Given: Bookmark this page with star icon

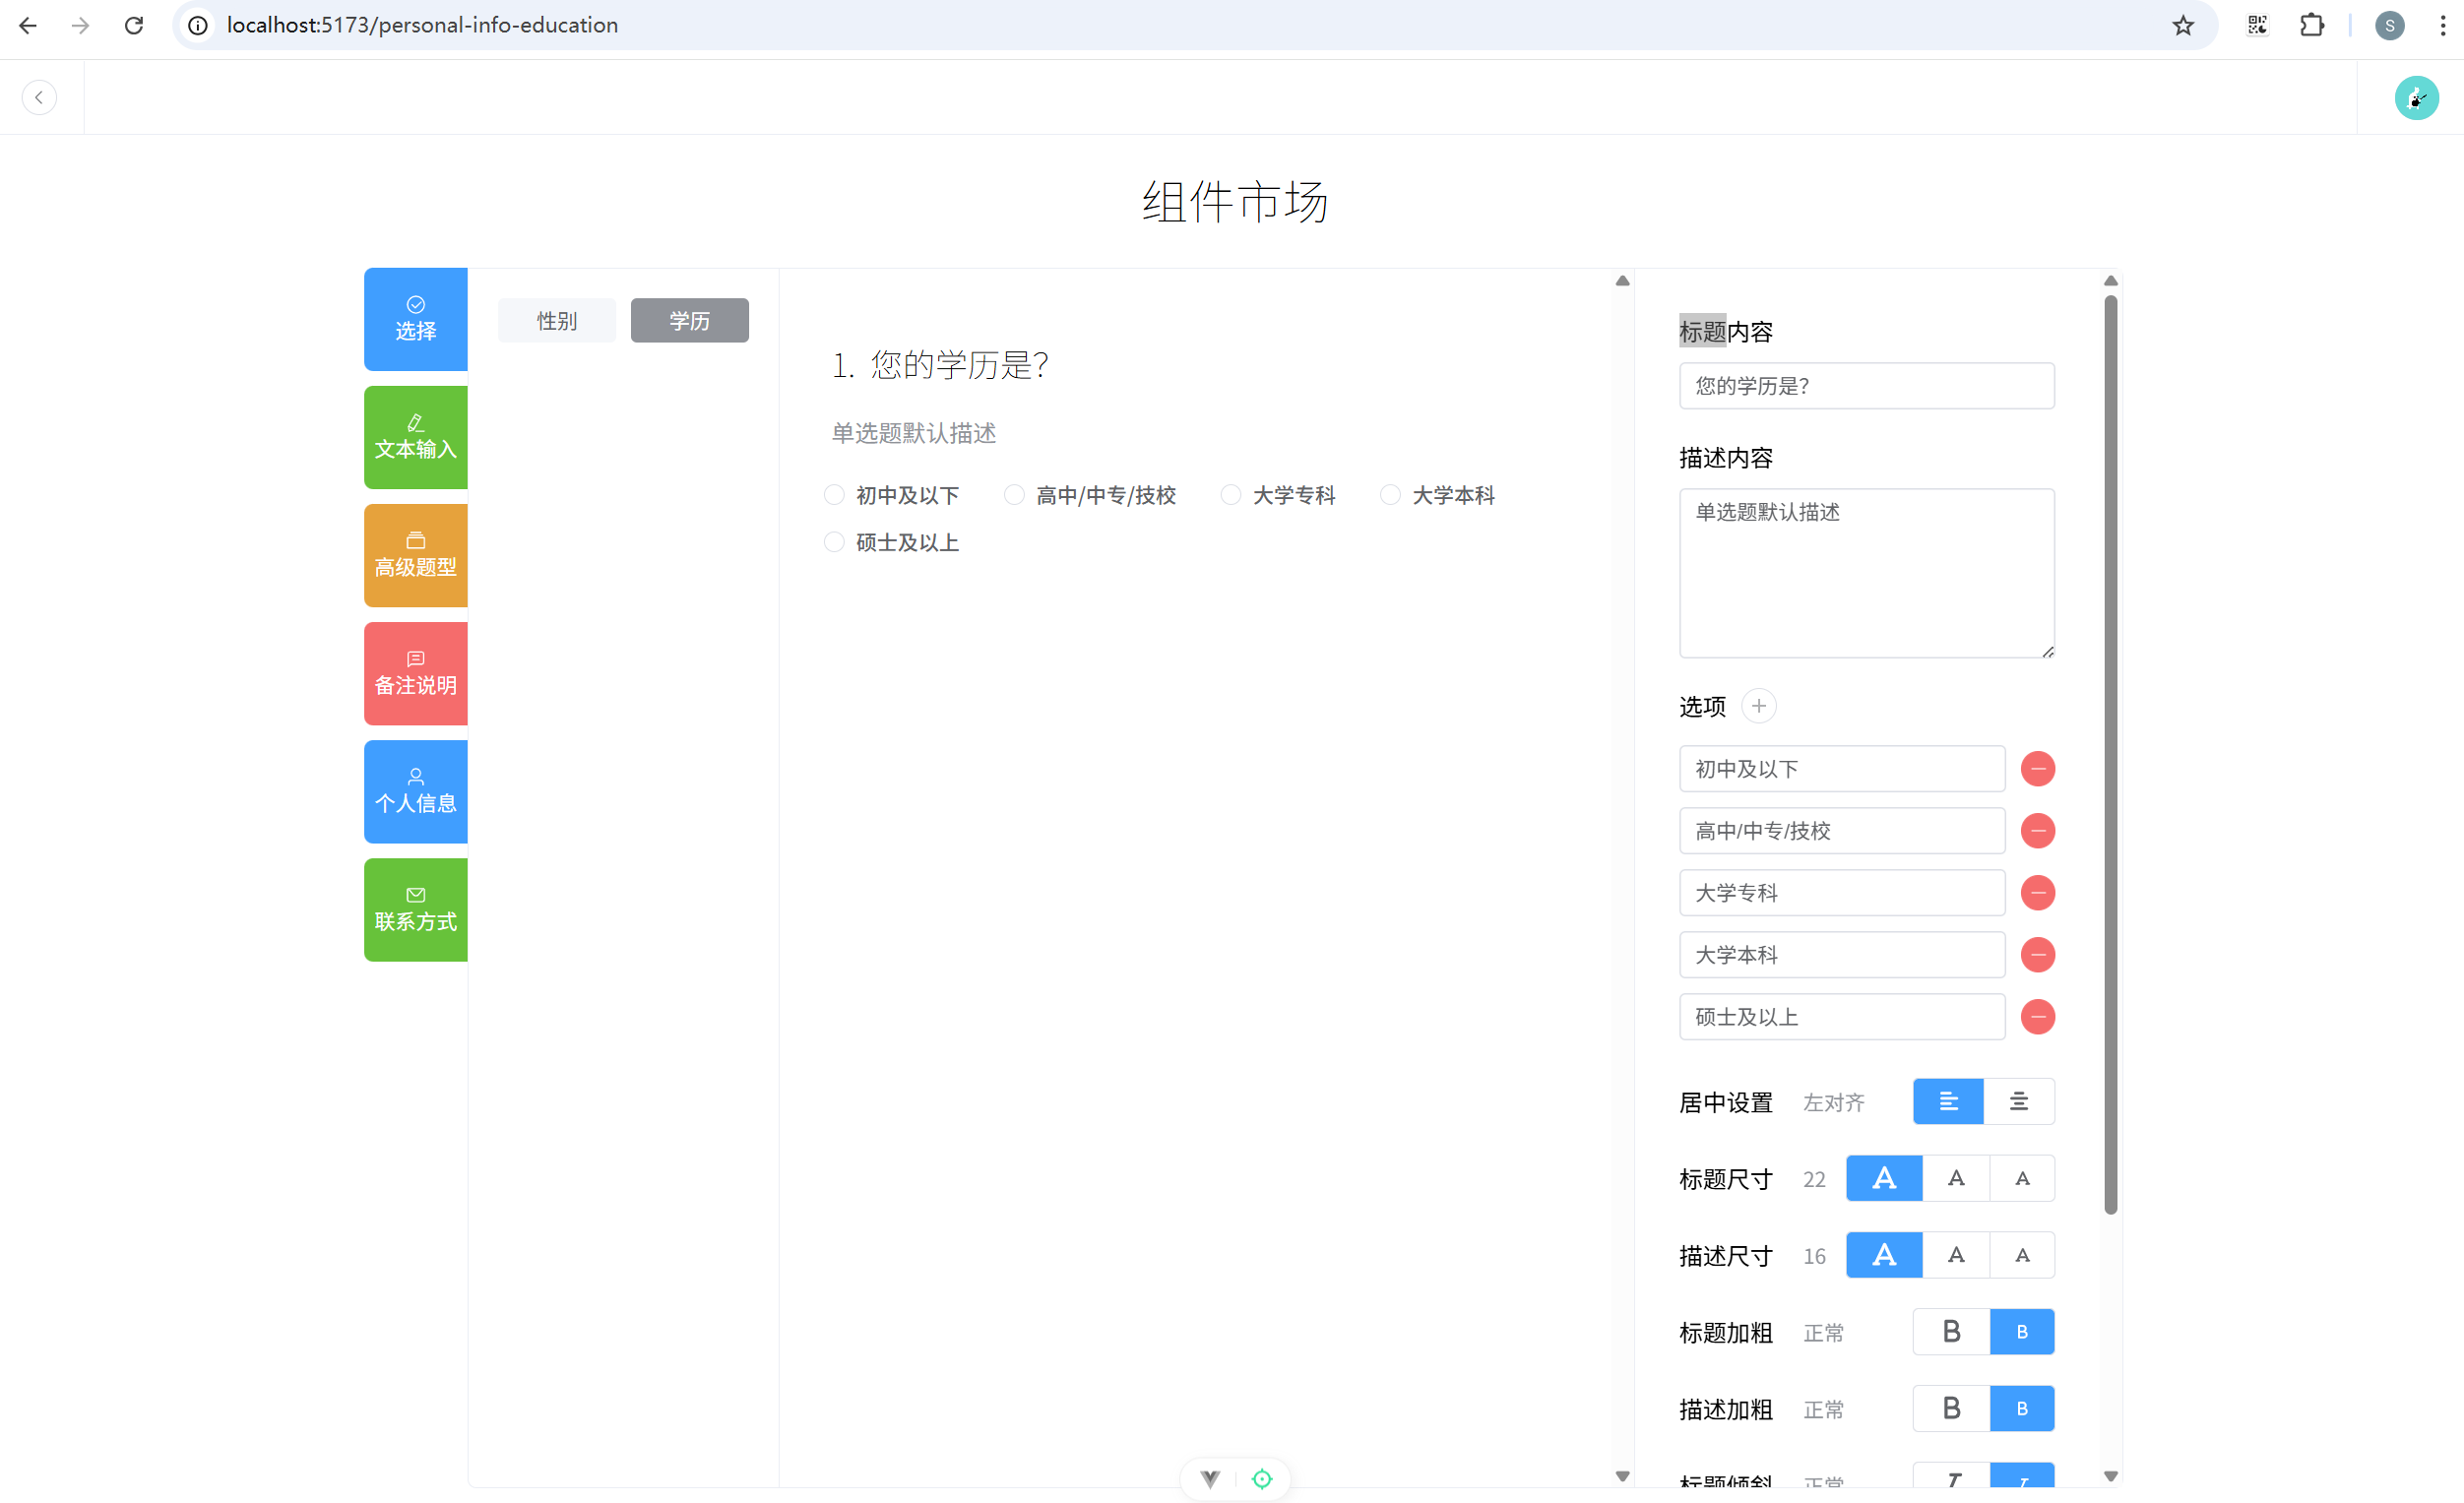Looking at the screenshot, I should tap(2182, 25).
